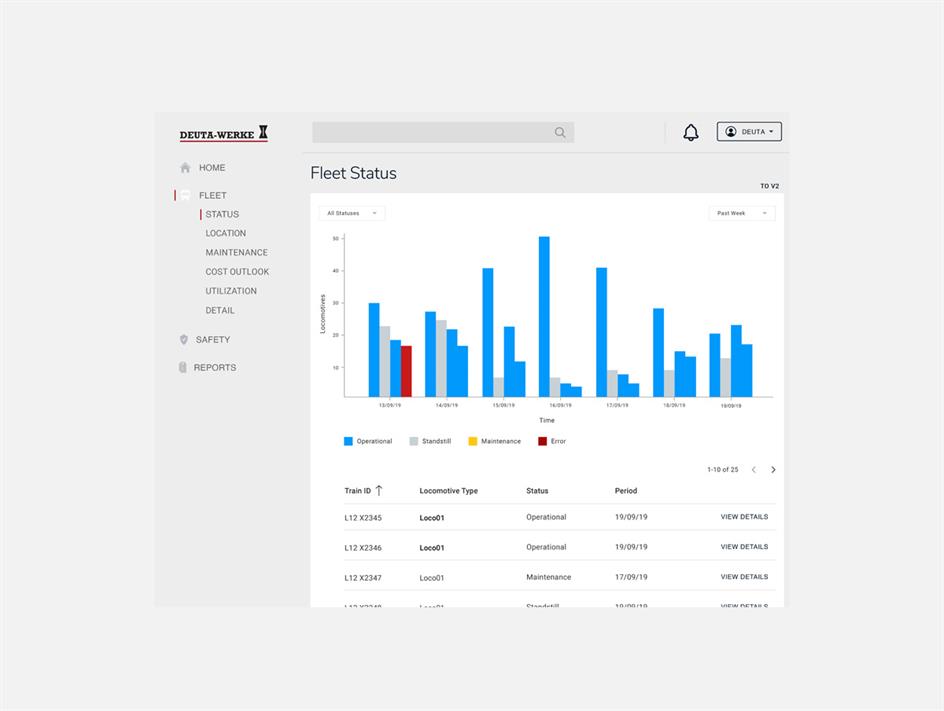Toggle Error series in chart legend

552,441
